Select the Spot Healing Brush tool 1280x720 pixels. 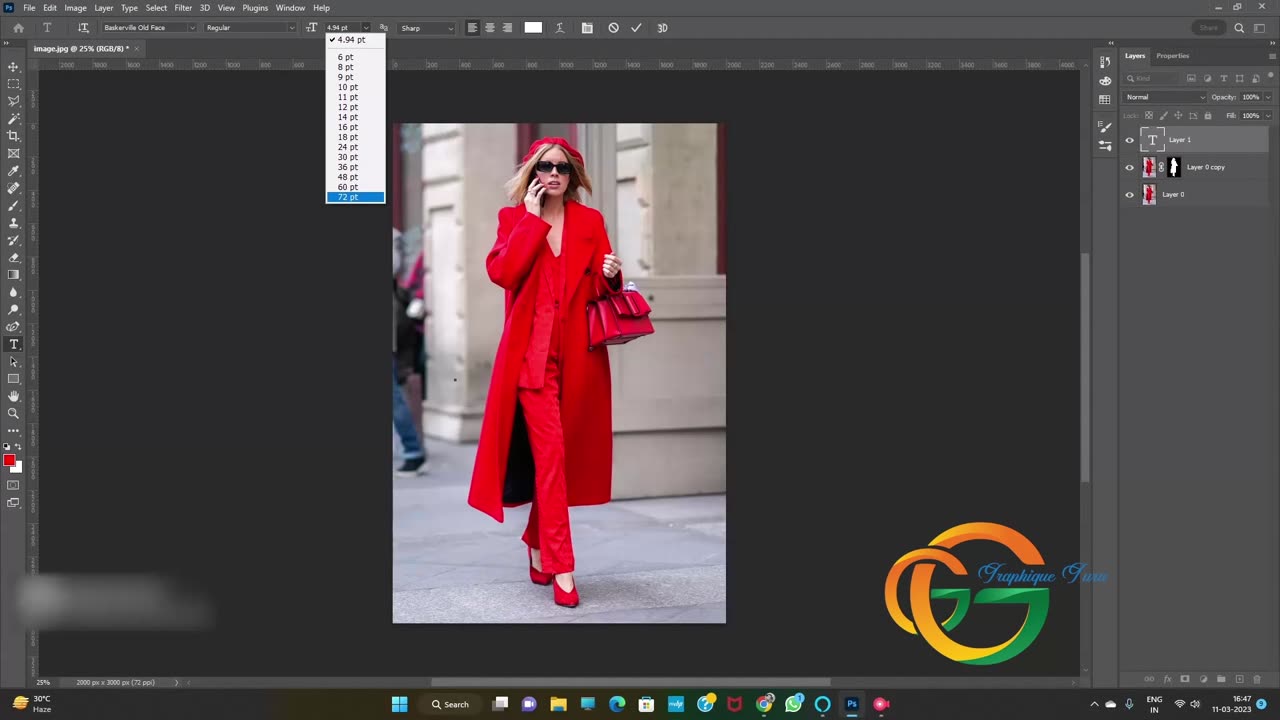tap(13, 188)
